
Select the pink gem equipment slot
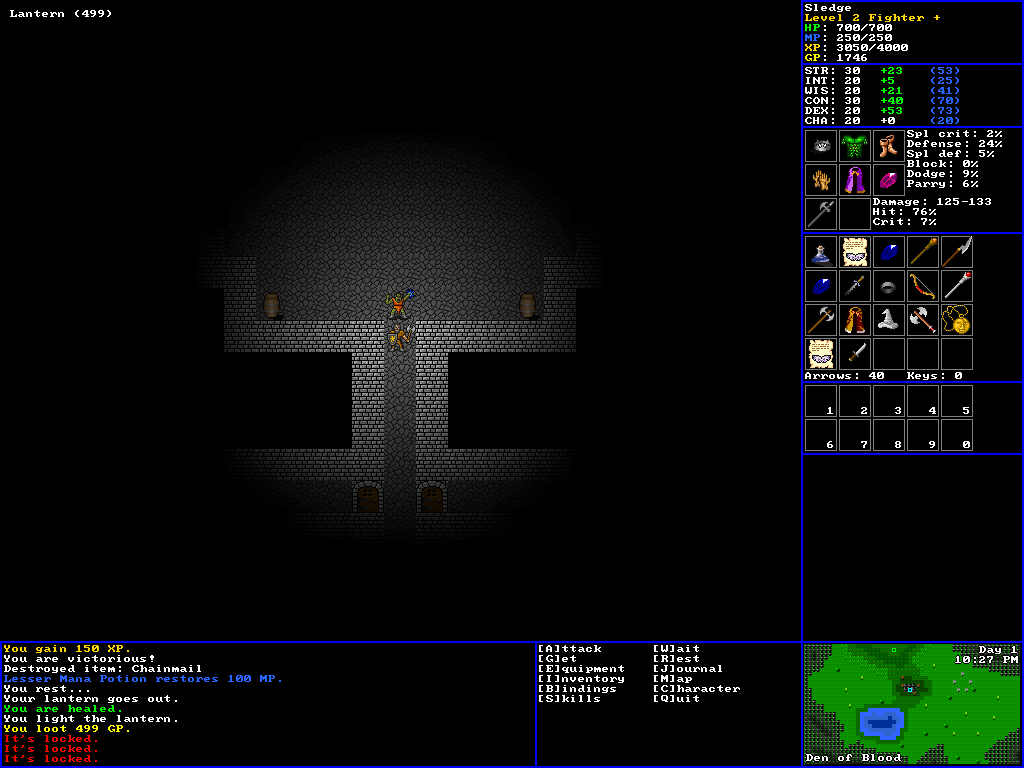(x=889, y=180)
